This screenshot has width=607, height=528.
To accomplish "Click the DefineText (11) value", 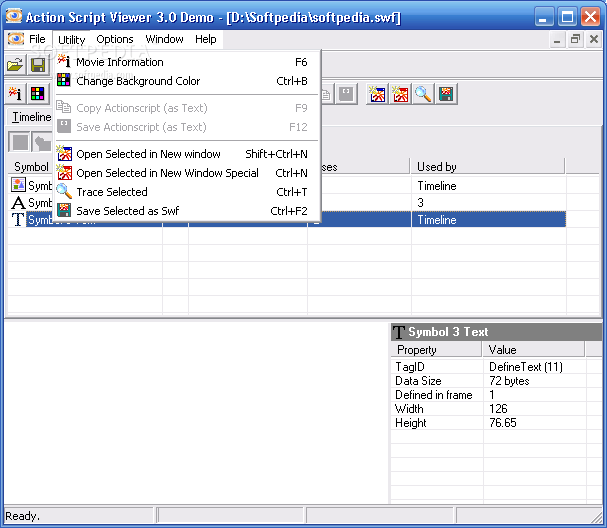I will 526,367.
